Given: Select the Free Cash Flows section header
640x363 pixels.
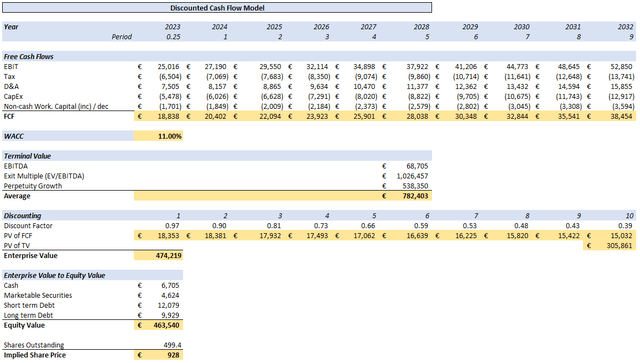Looking at the screenshot, I should [29, 57].
